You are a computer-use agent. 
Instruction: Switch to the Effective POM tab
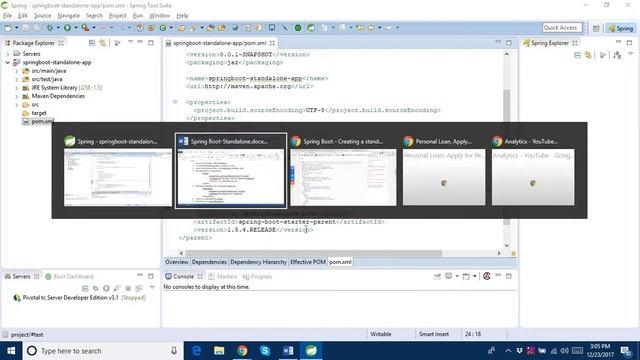(308, 262)
